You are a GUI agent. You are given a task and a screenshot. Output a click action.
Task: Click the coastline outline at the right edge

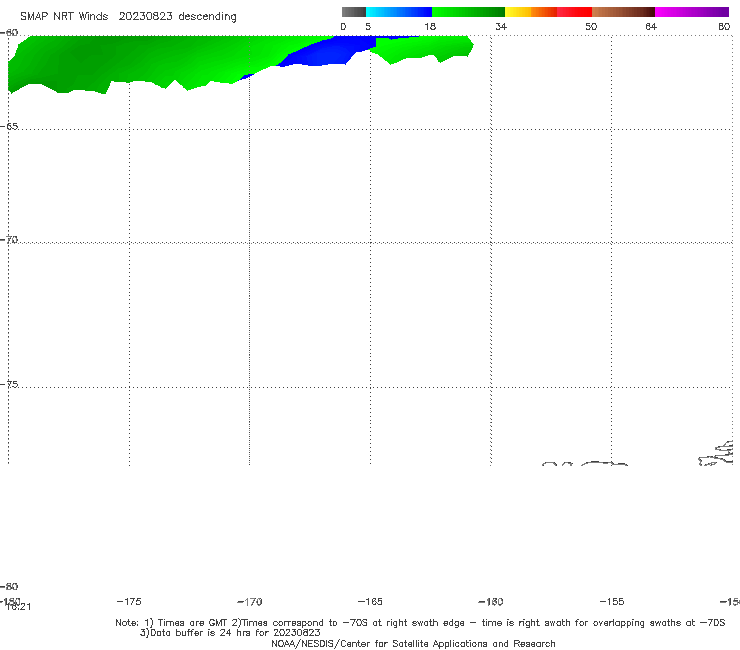(x=717, y=454)
